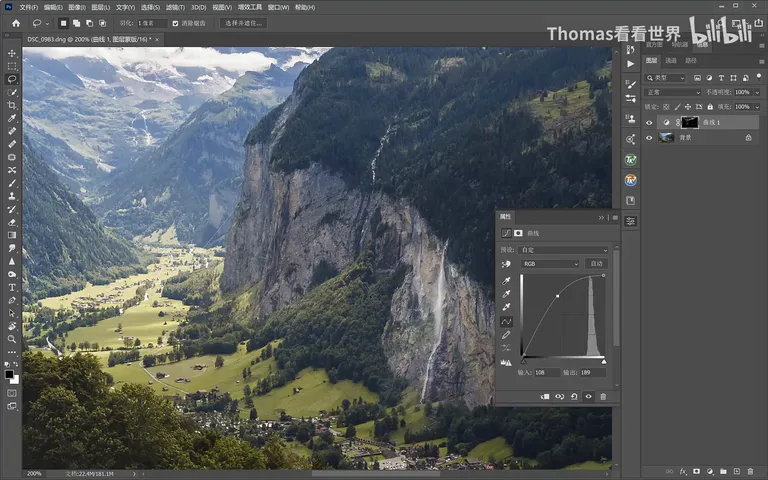Select the Crop tool in toolbar
Viewport: 768px width, 480px height.
[x=12, y=105]
